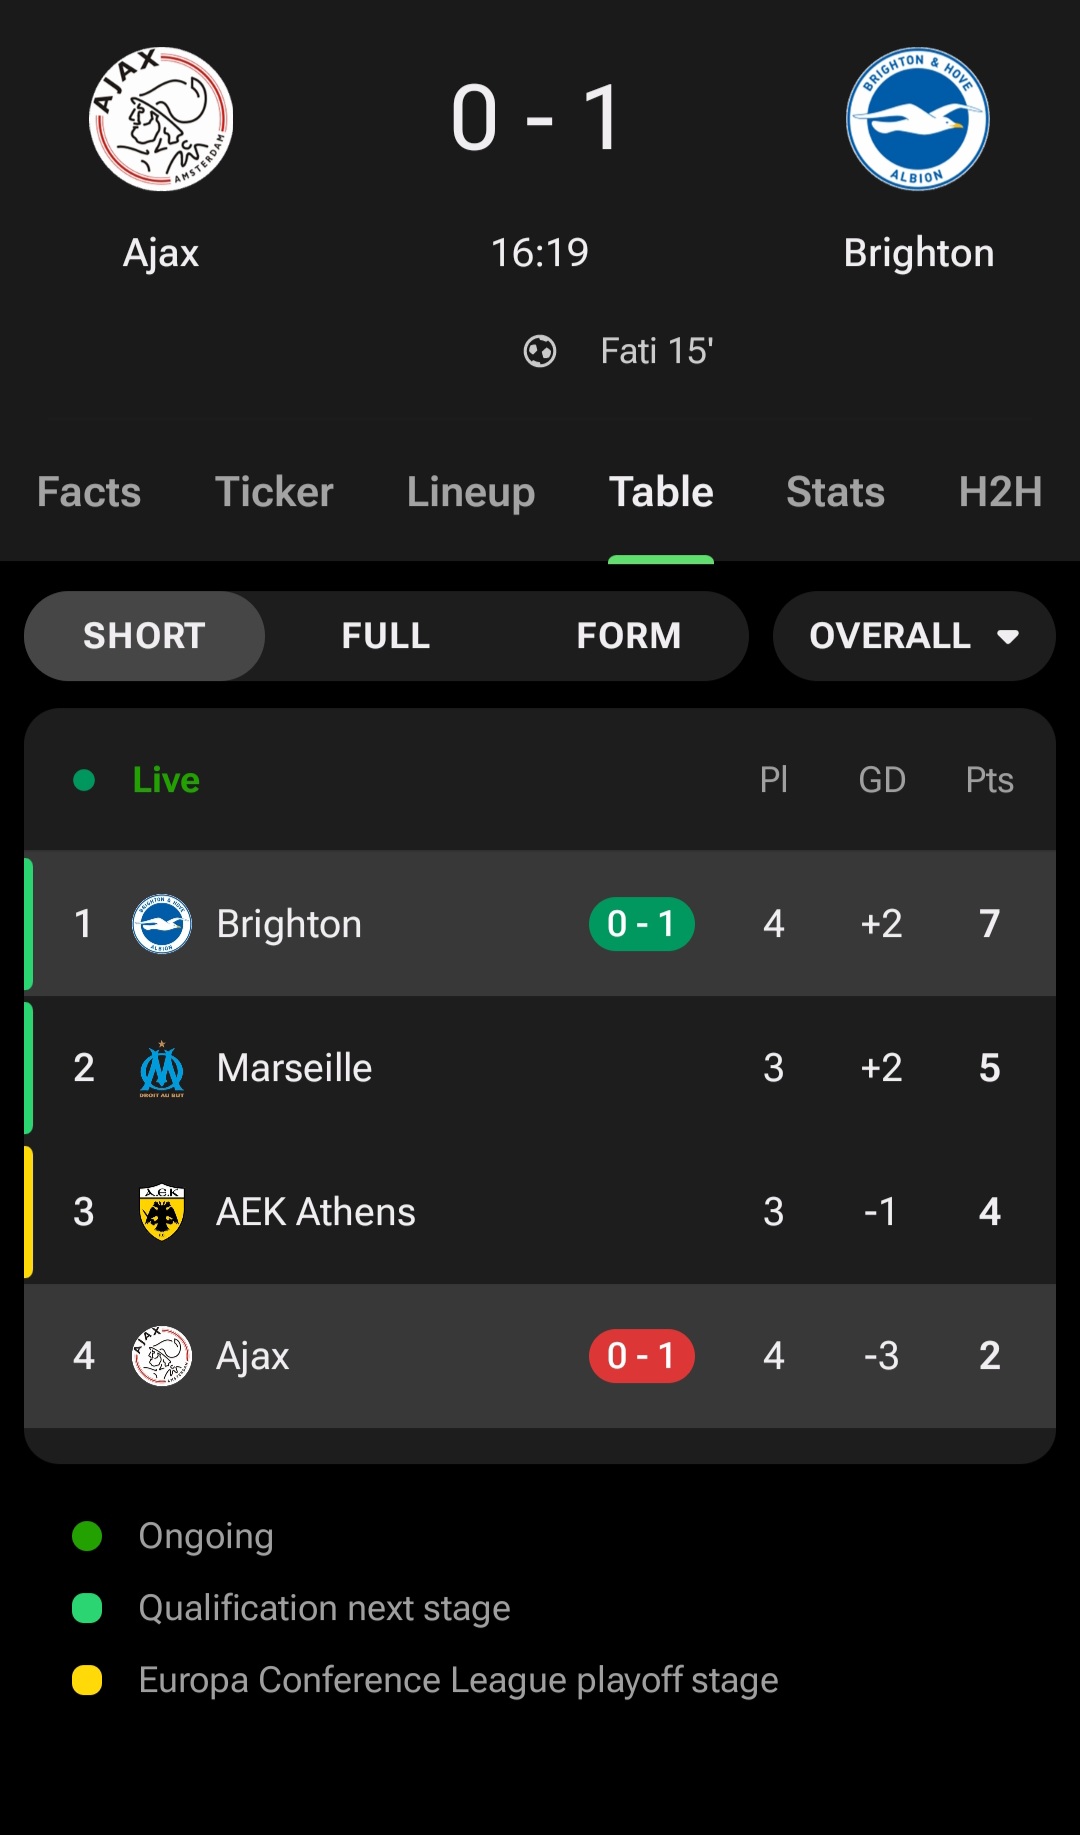Screen dimensions: 1080x1835
Task: Switch to the Lineup tab
Action: pyautogui.click(x=471, y=492)
